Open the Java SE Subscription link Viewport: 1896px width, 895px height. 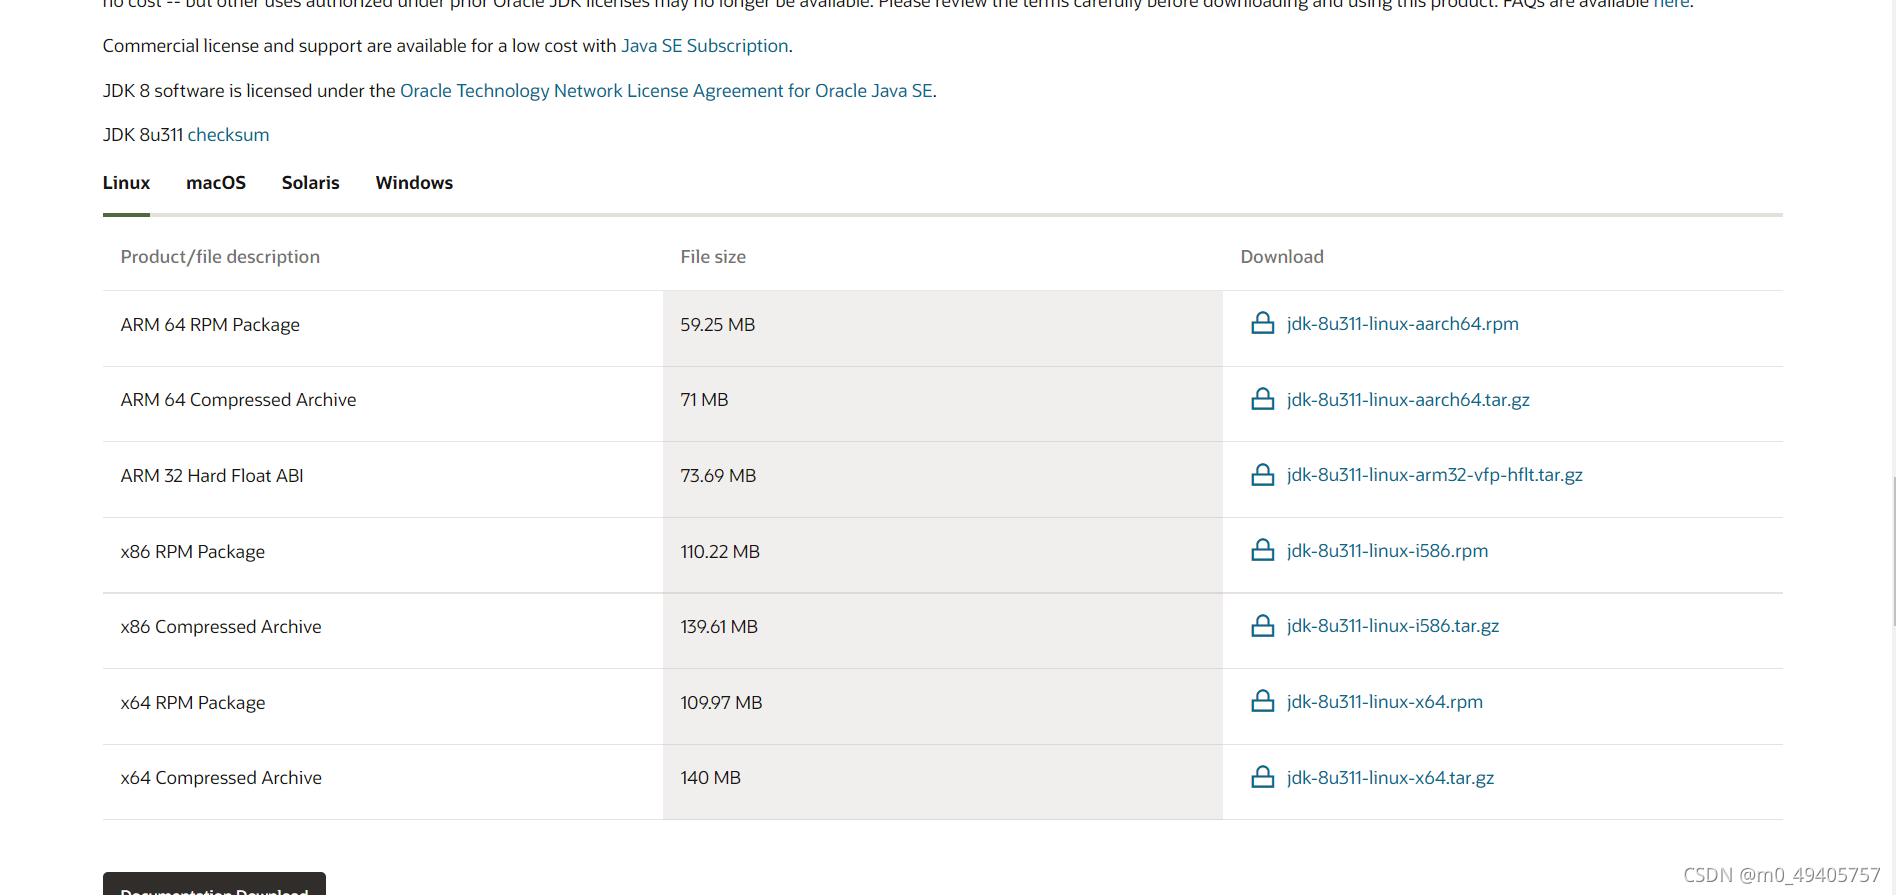pos(705,46)
